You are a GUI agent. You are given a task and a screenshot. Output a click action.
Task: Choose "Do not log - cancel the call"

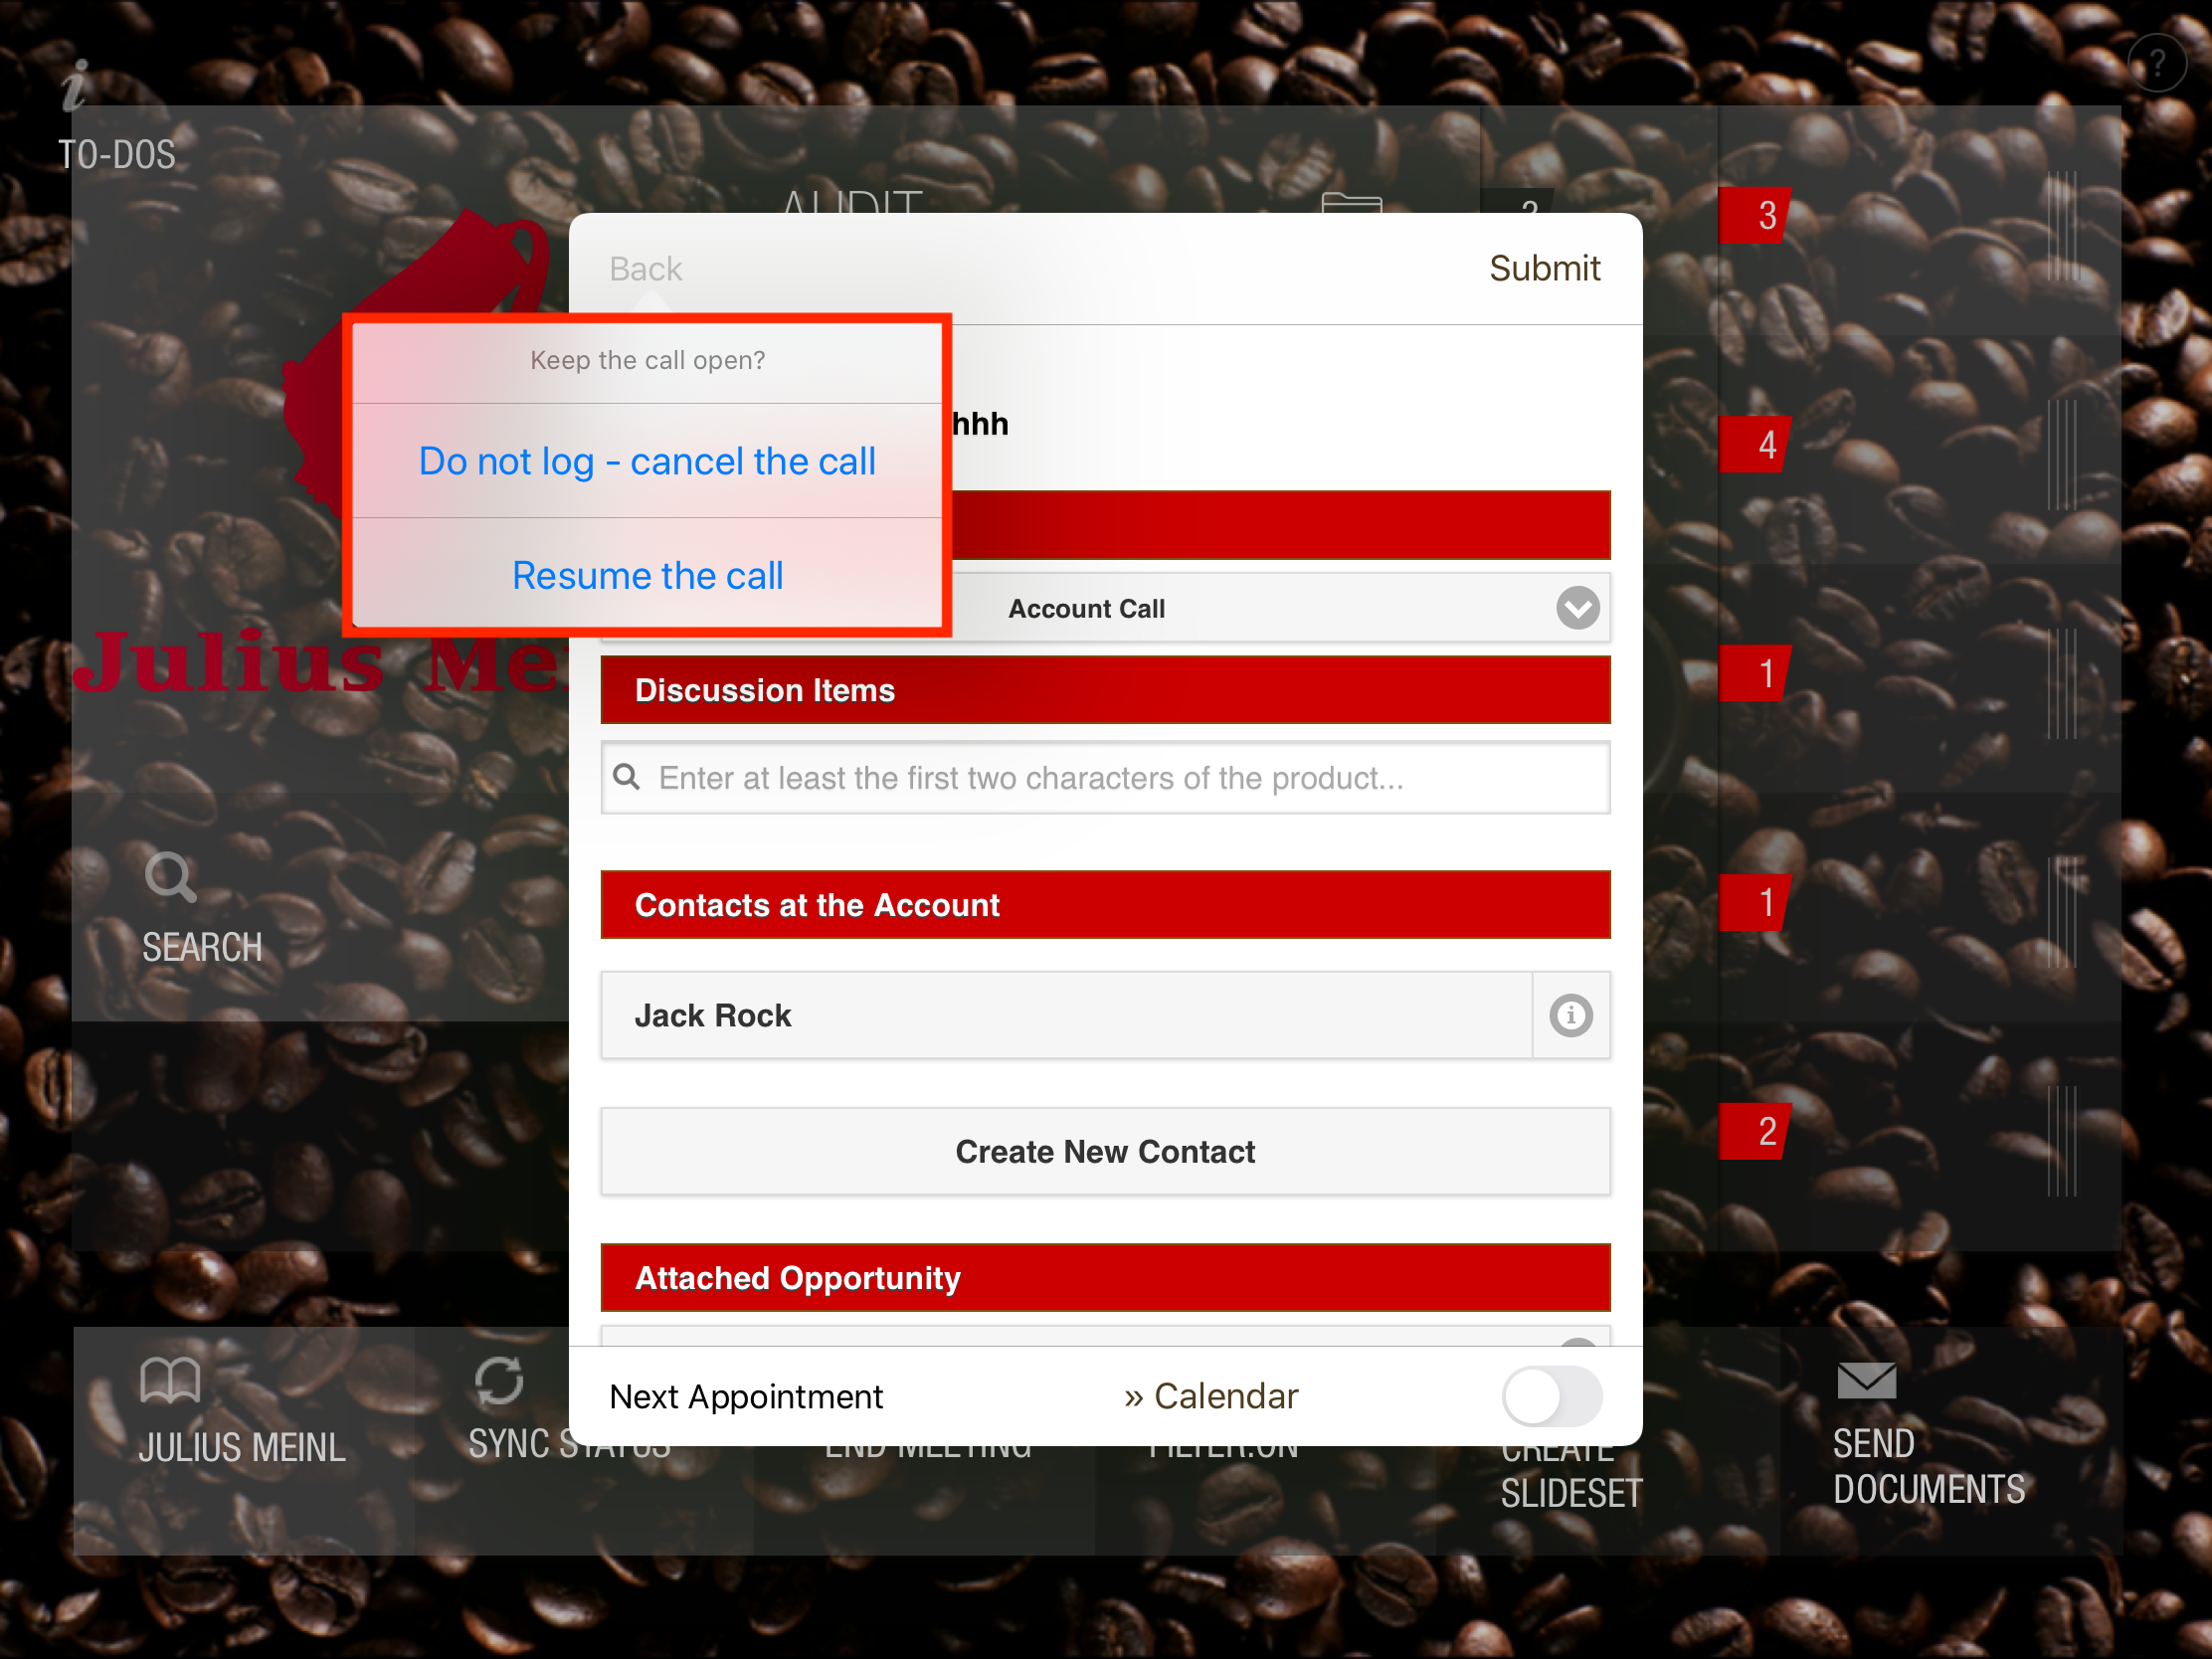point(647,461)
